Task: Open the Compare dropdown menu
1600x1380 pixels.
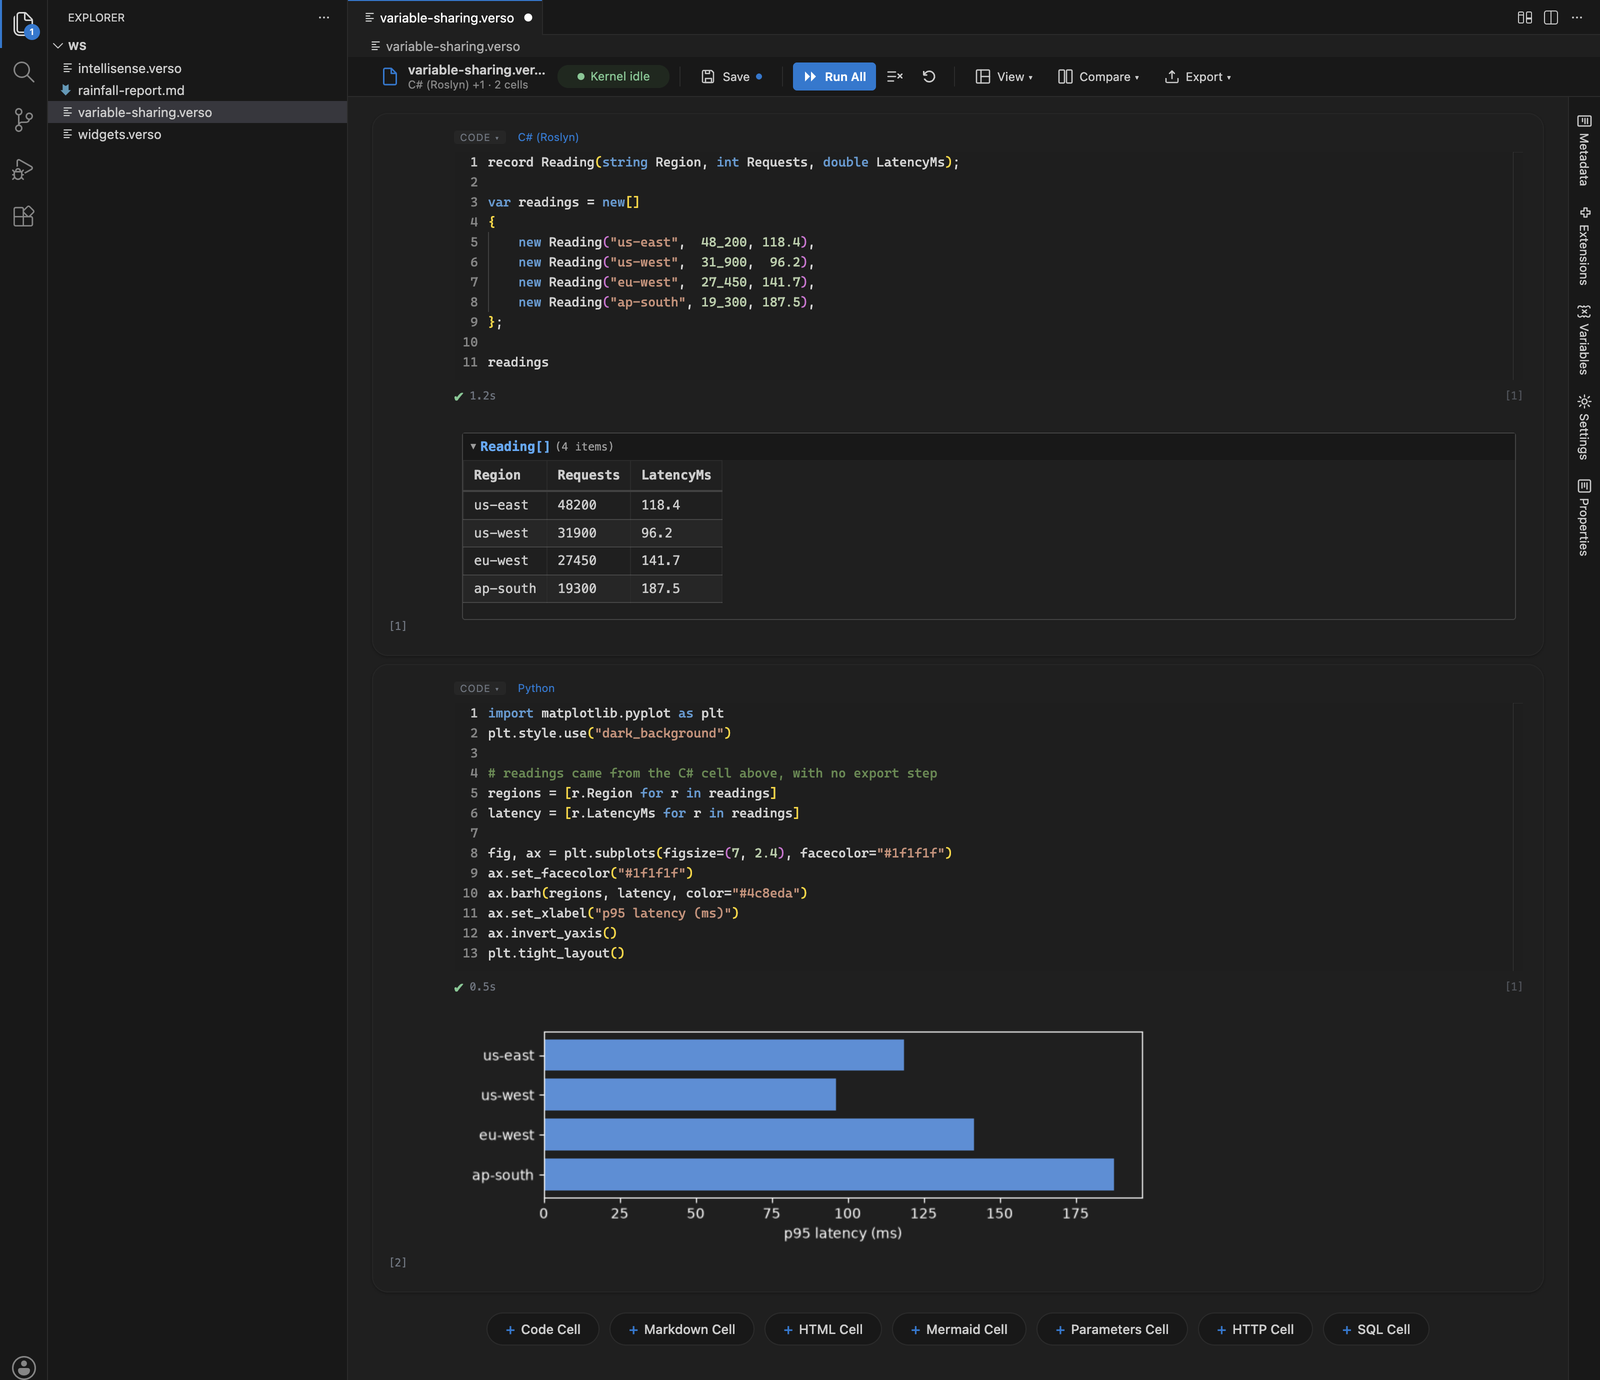Action: pyautogui.click(x=1098, y=77)
